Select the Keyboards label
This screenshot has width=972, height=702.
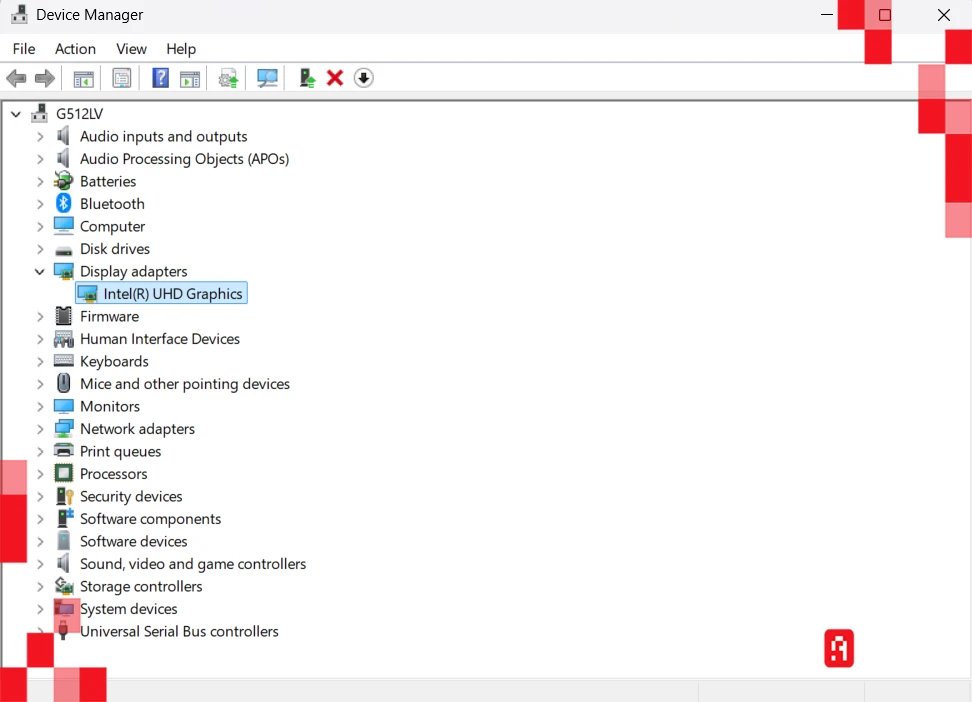point(114,362)
